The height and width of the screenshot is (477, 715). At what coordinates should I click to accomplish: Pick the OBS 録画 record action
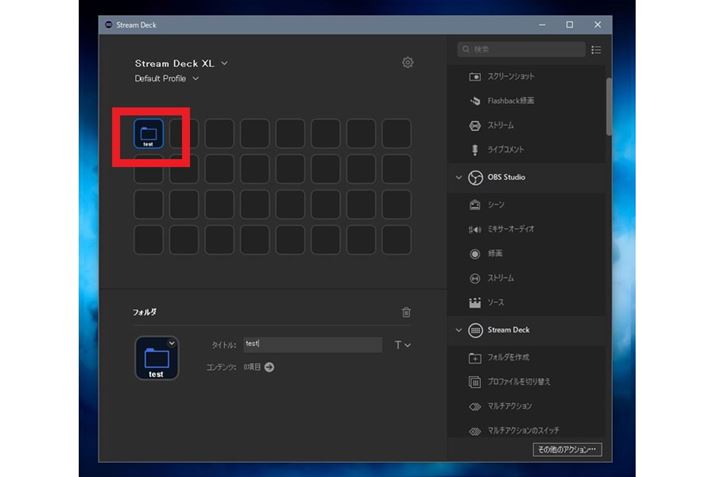tap(496, 254)
